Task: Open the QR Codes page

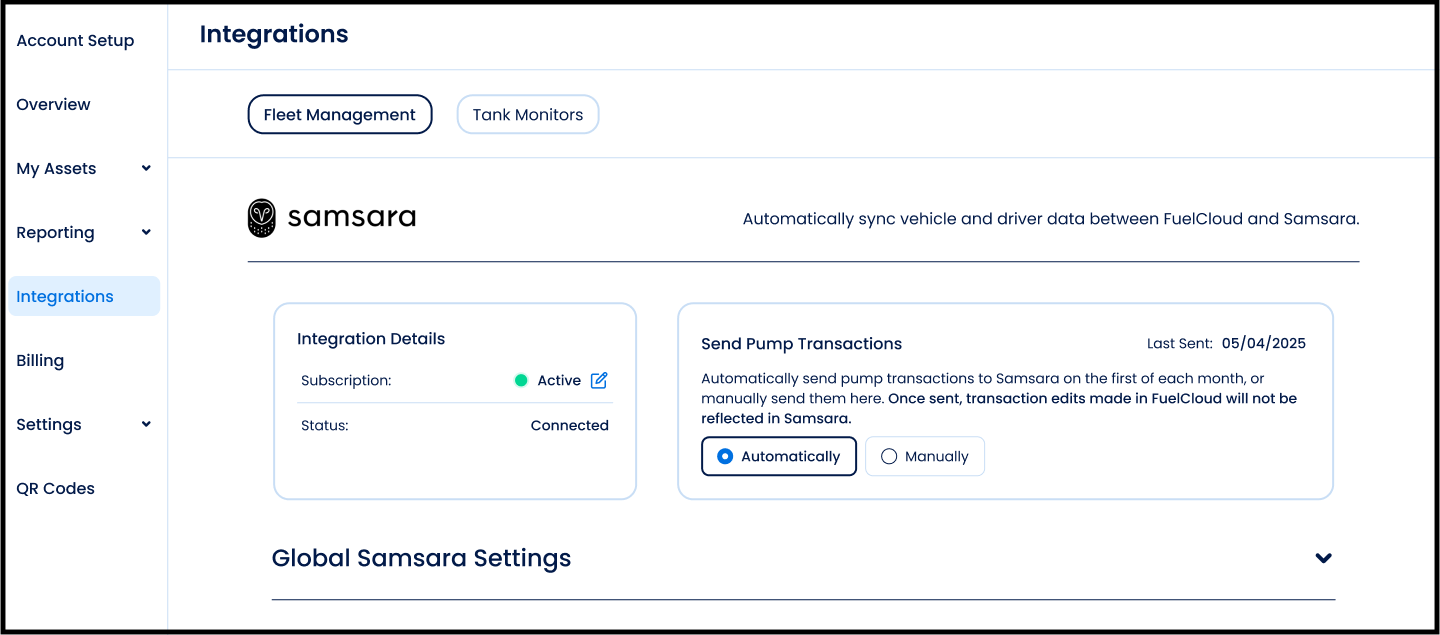Action: [x=55, y=488]
